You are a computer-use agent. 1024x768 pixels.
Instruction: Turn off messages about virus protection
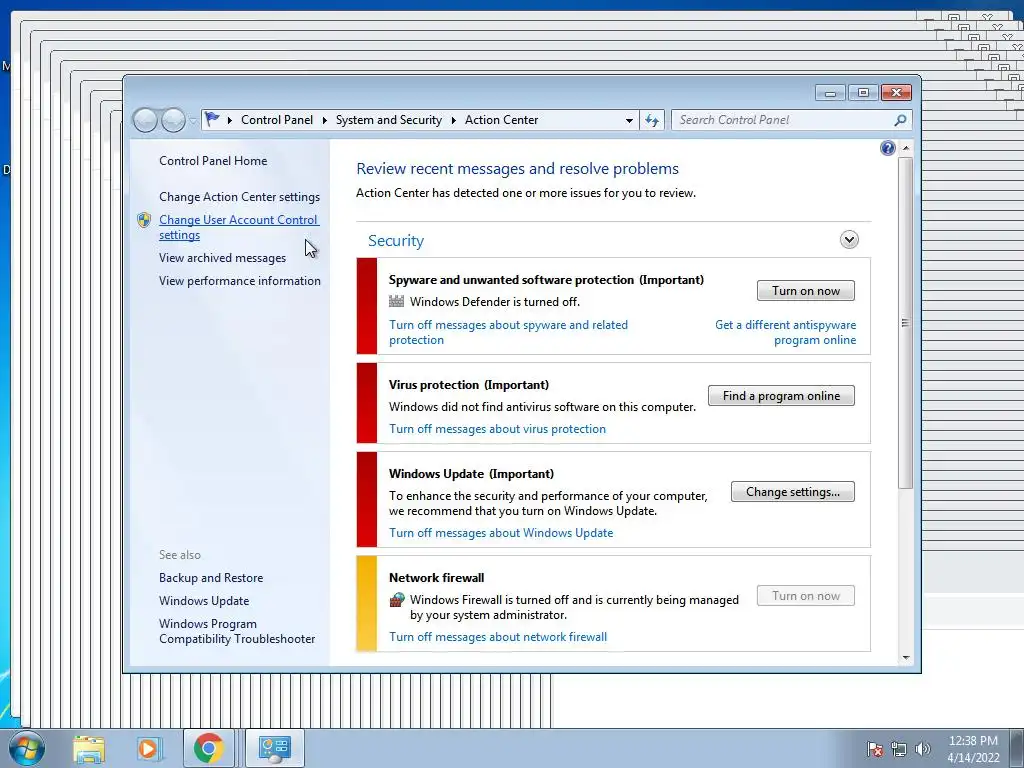tap(498, 429)
